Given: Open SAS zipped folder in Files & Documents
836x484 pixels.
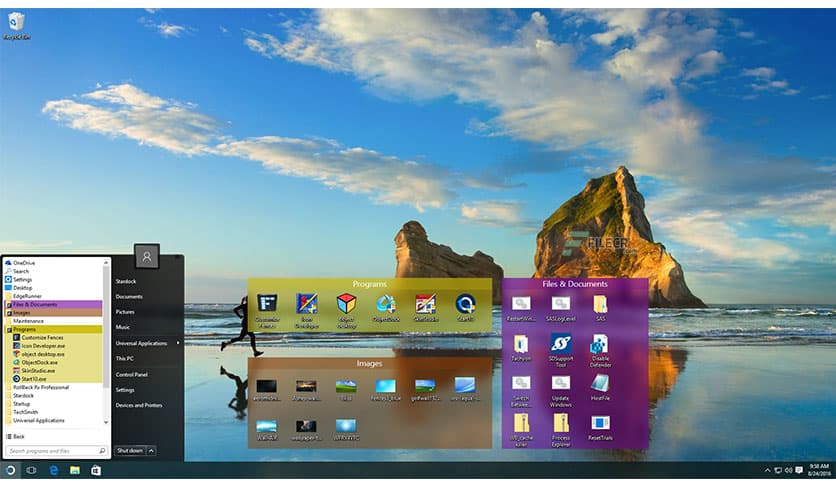Looking at the screenshot, I should (x=600, y=304).
